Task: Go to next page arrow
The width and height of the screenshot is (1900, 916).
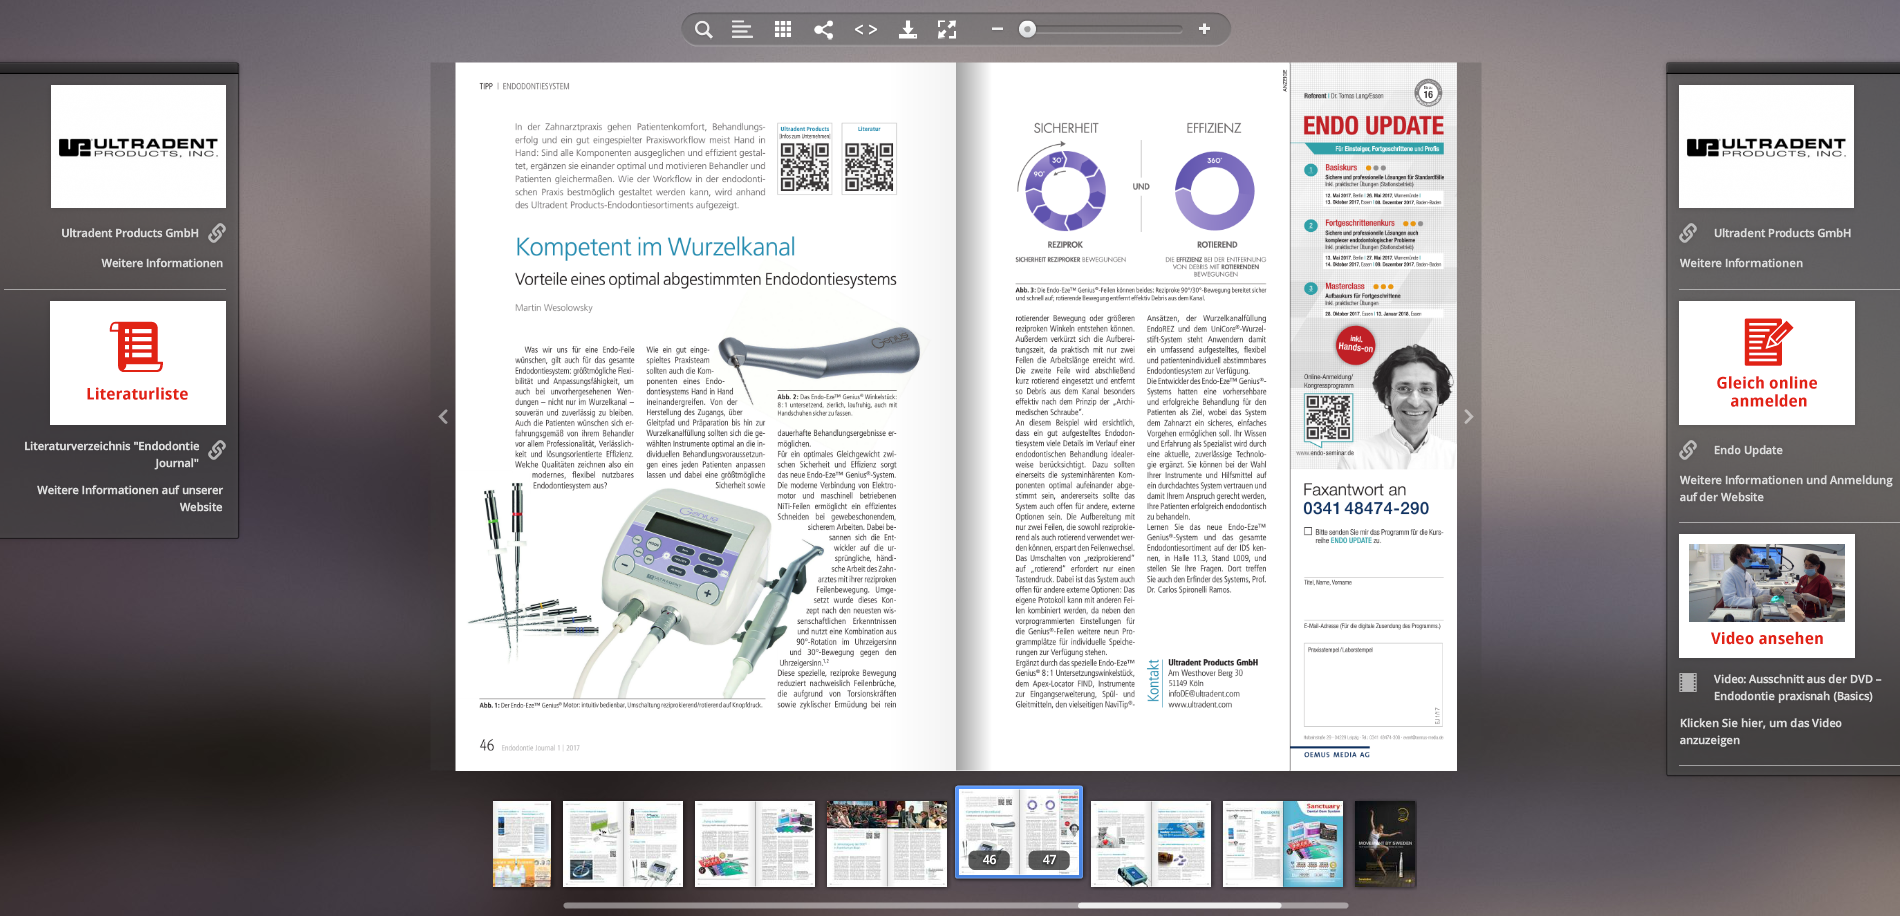Action: click(x=1469, y=417)
